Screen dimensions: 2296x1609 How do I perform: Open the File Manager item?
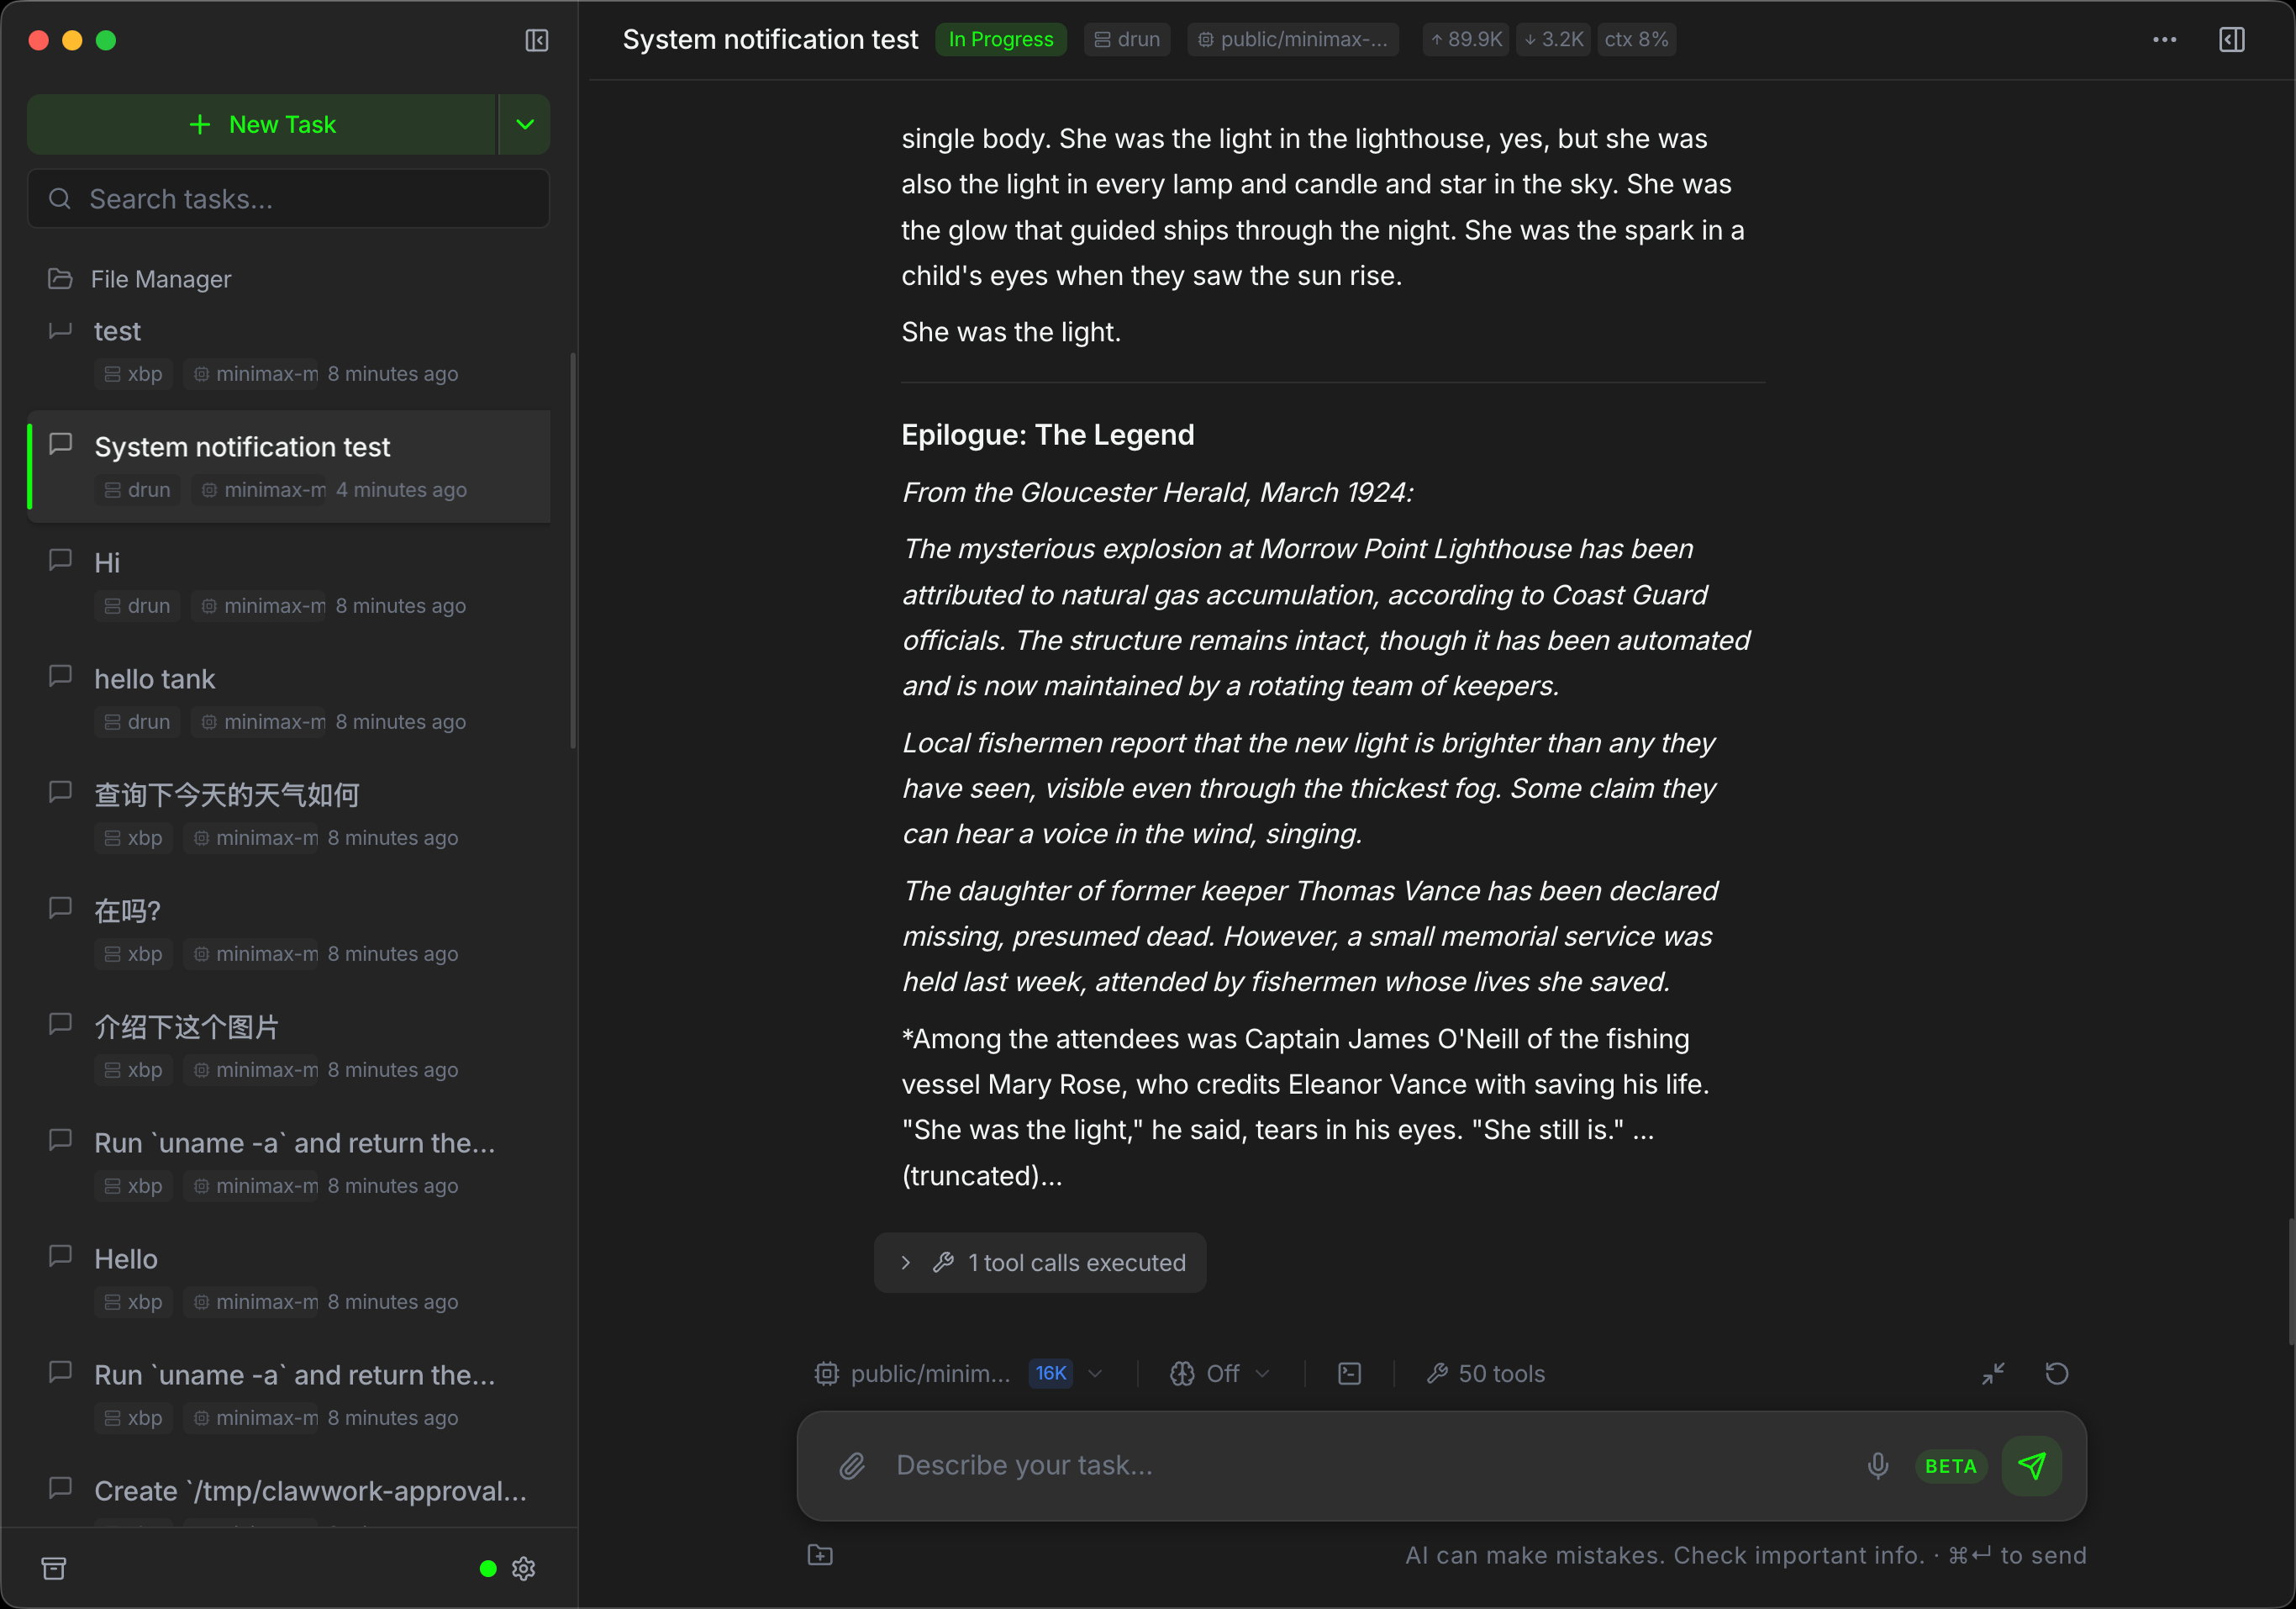(x=160, y=279)
